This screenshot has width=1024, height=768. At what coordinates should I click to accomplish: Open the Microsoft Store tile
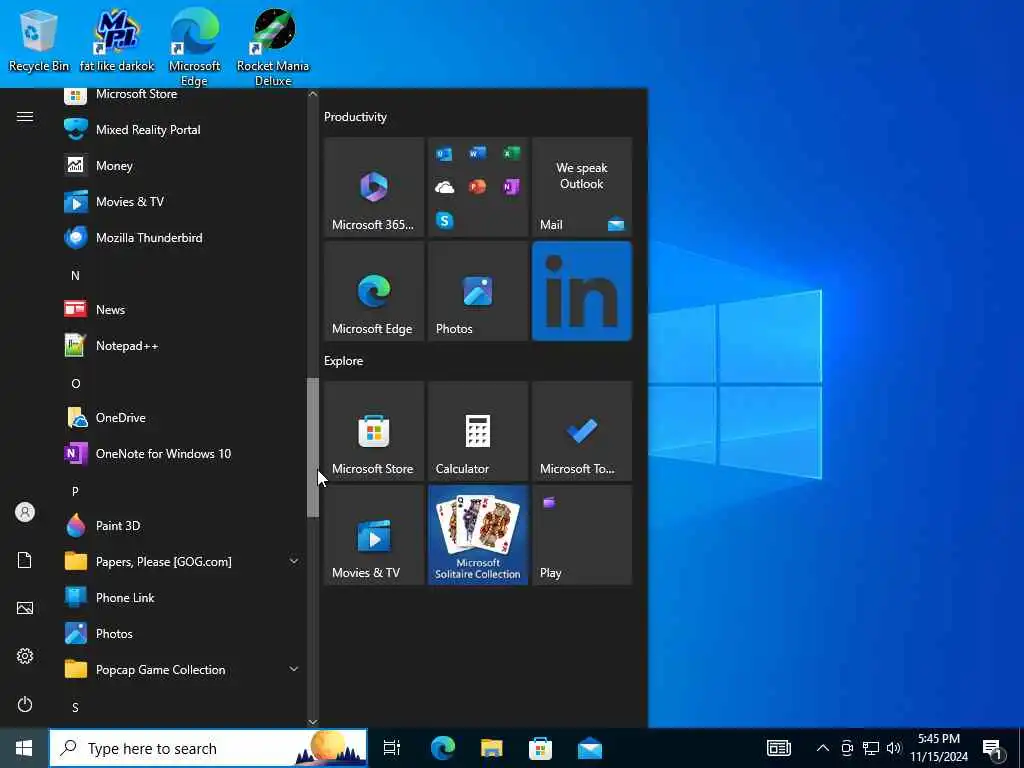point(374,431)
